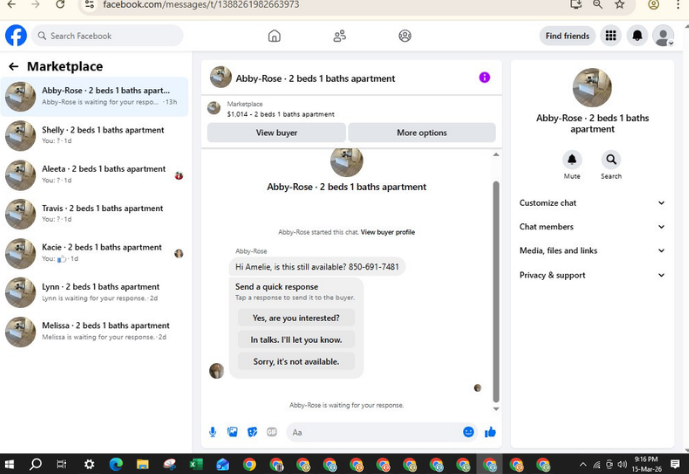Open the Abby-Rose conversation in the list

click(94, 96)
